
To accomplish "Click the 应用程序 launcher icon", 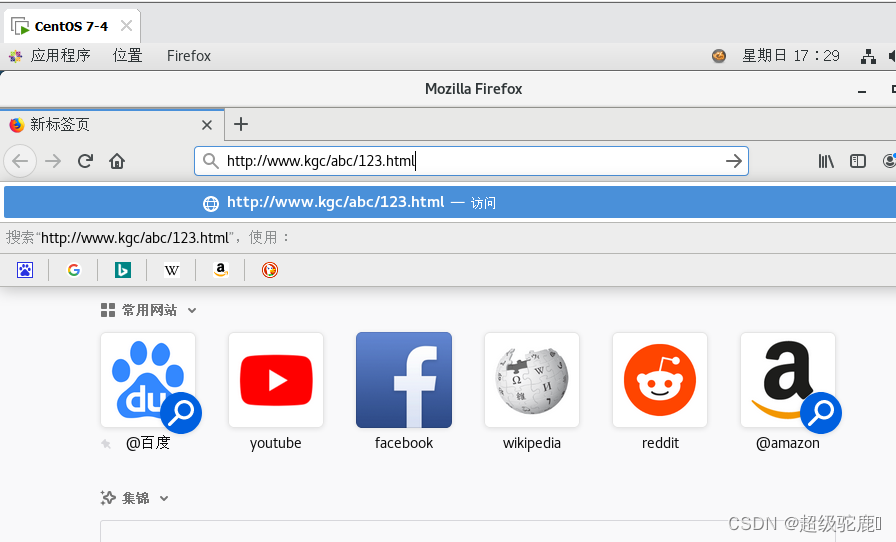I will click(15, 56).
